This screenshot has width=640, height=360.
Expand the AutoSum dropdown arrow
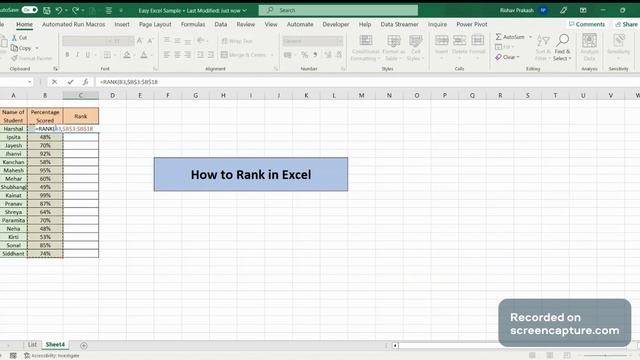(x=531, y=37)
